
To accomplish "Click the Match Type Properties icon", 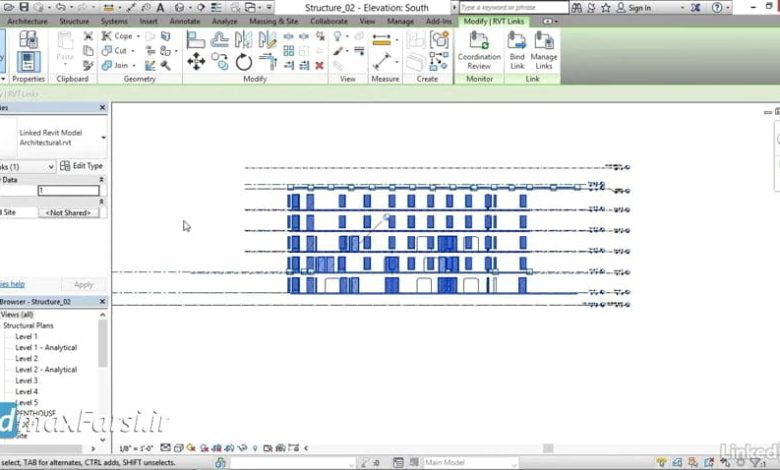I will 88,65.
